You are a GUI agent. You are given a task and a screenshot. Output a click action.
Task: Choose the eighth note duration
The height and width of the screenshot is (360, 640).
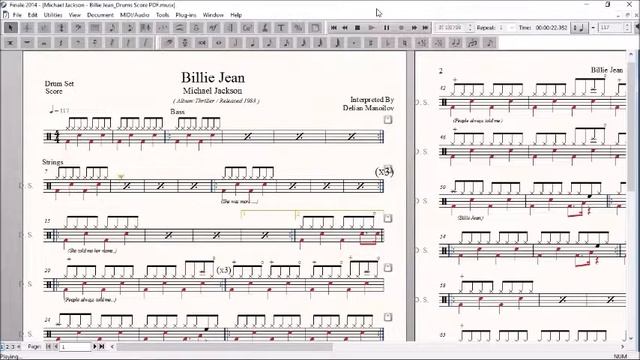click(x=269, y=42)
